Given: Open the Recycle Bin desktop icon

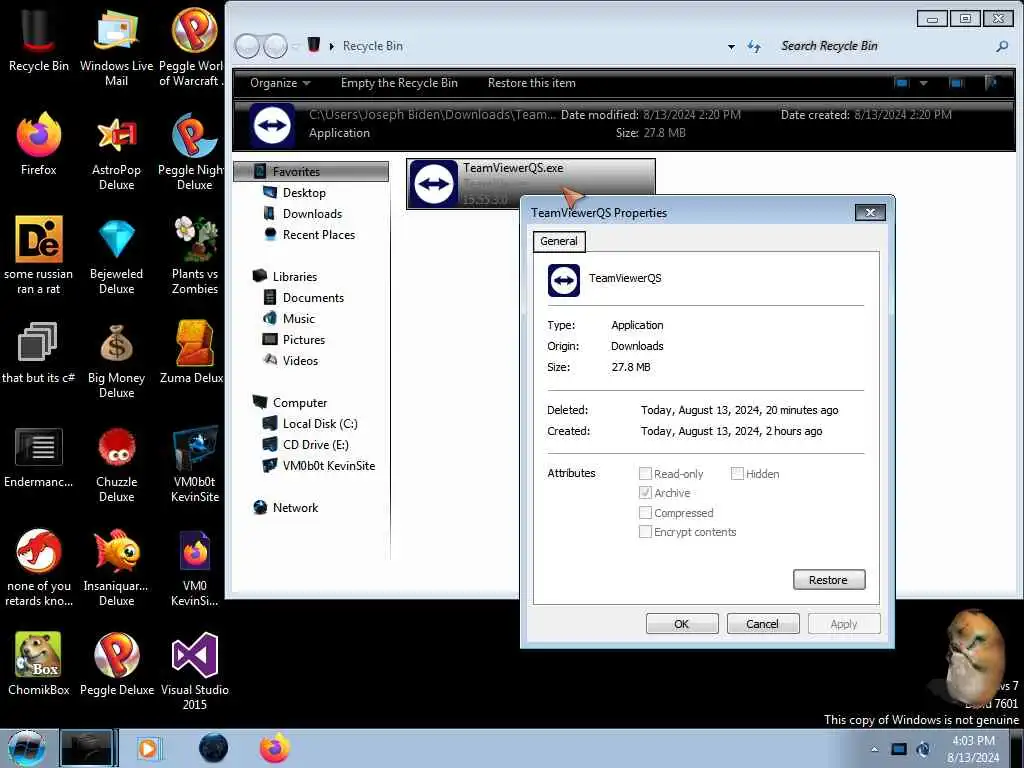Looking at the screenshot, I should [39, 39].
